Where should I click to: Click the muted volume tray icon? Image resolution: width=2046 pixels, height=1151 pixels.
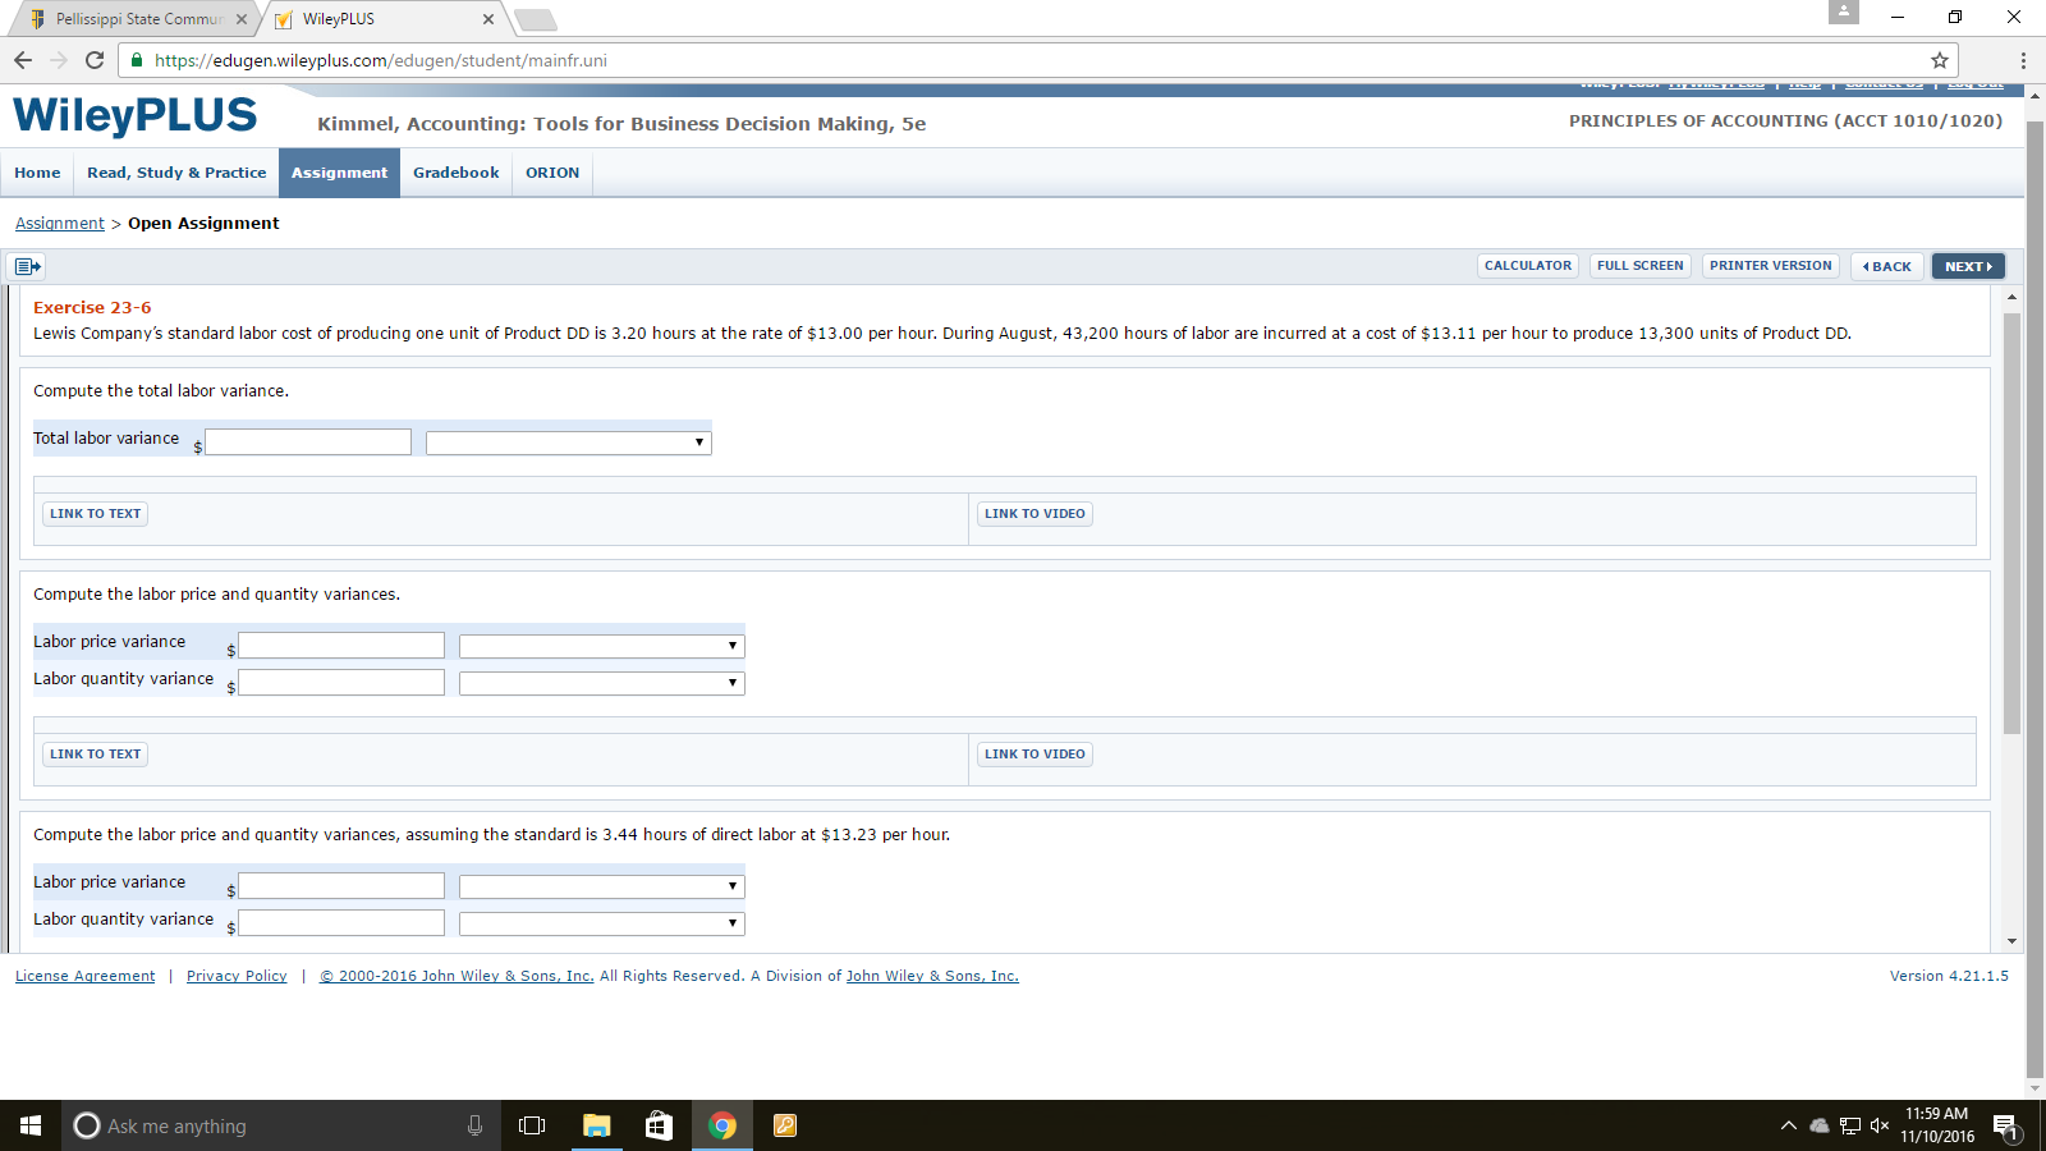coord(1880,1126)
